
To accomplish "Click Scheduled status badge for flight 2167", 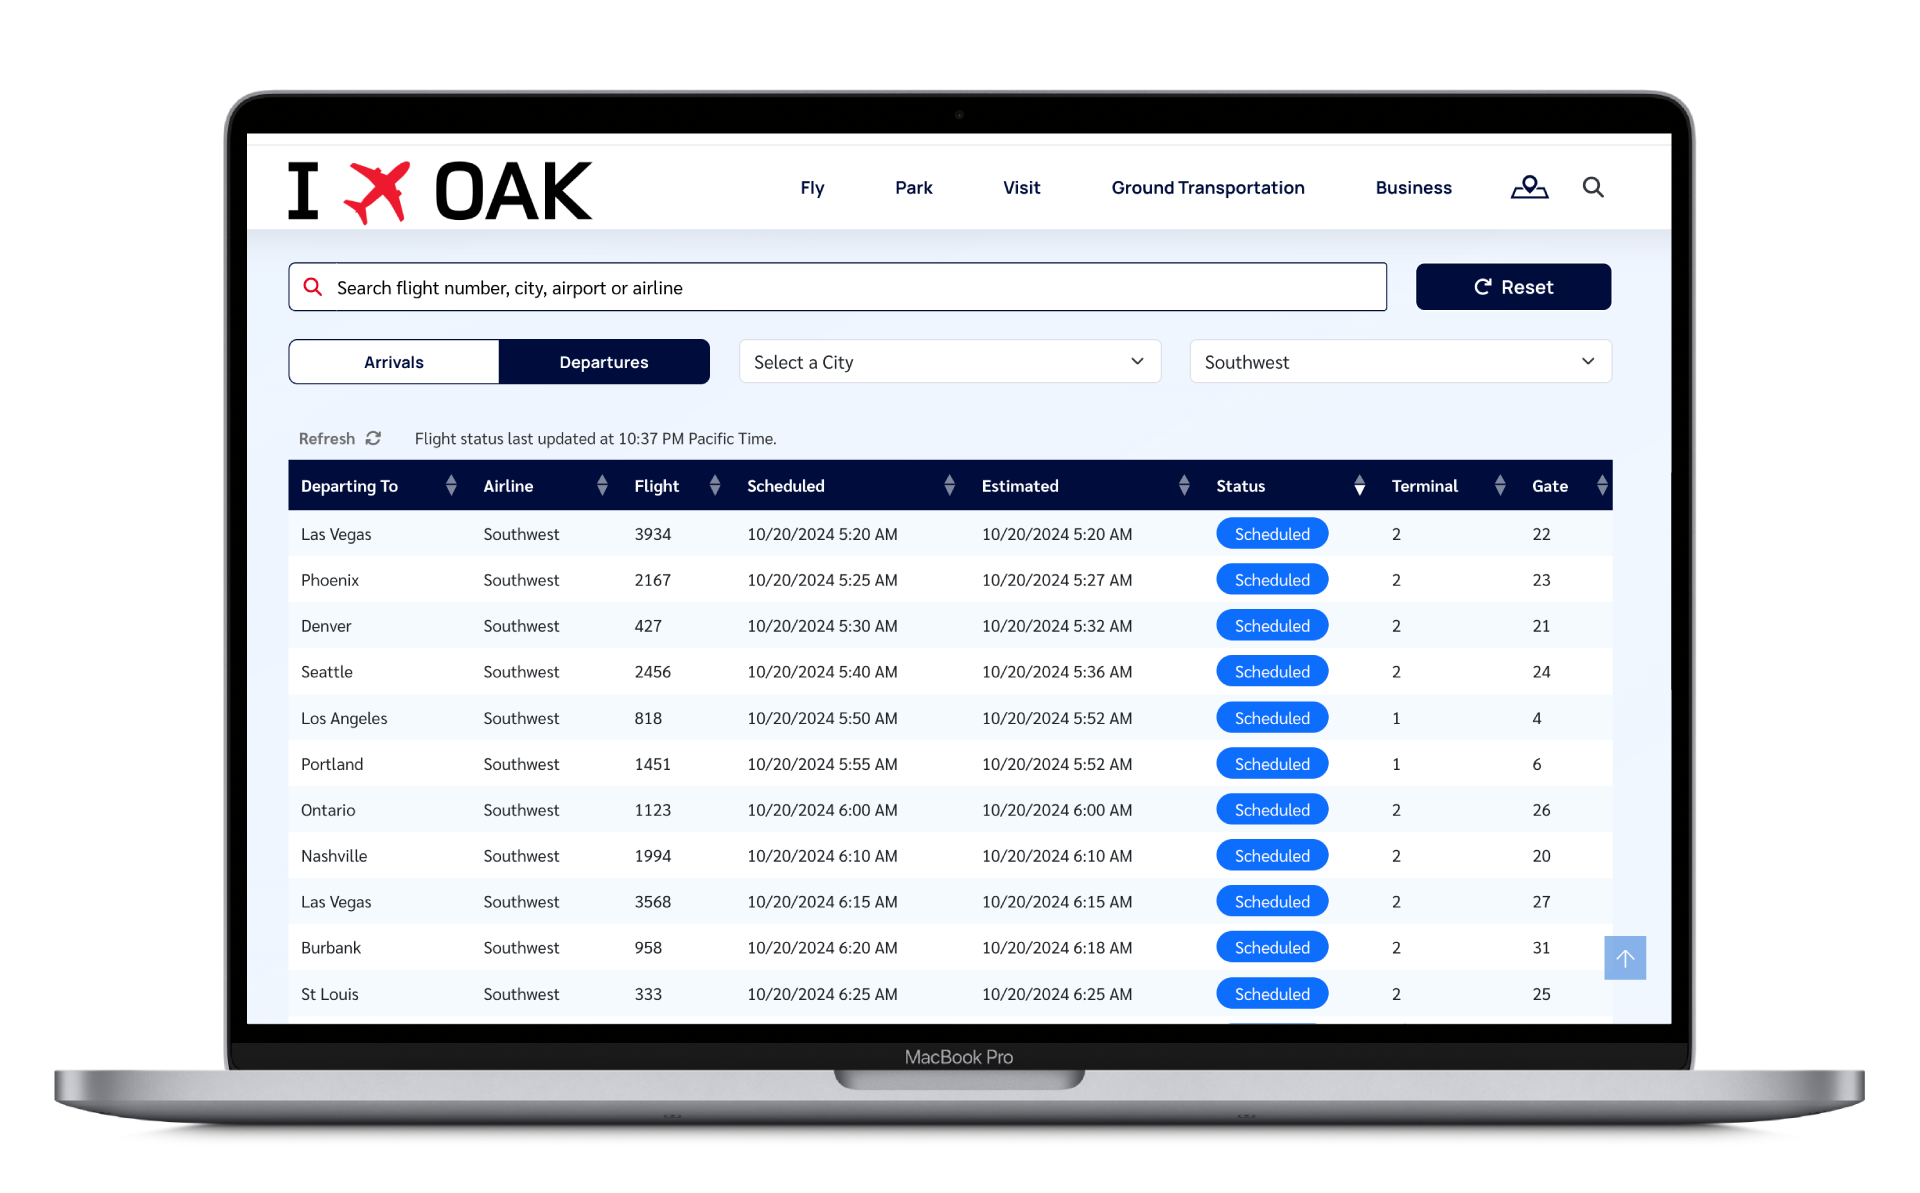I will pyautogui.click(x=1272, y=580).
